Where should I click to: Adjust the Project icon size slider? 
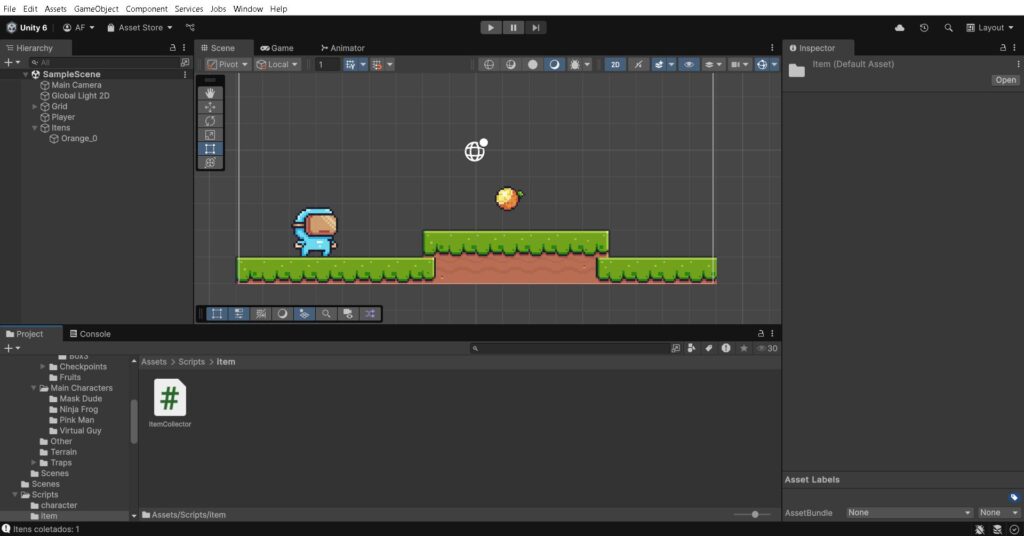754,514
